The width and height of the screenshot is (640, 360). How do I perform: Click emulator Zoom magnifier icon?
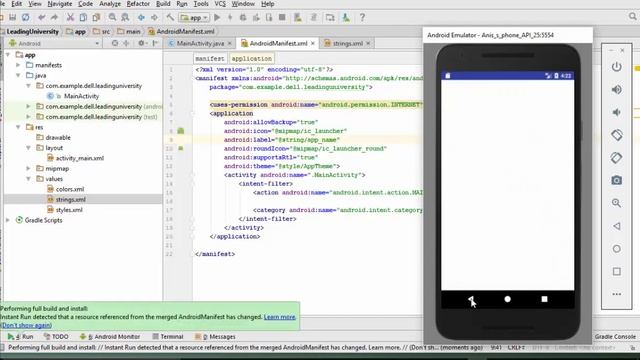pyautogui.click(x=616, y=203)
